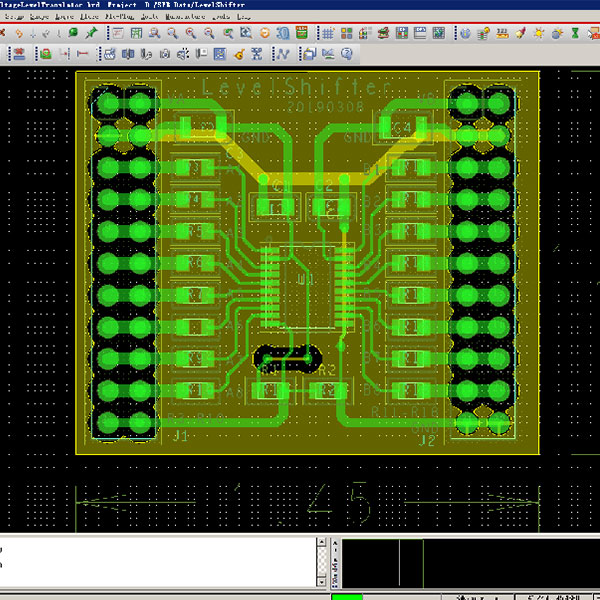
Task: Click the yellow sun highlight icon
Action: pos(539,34)
